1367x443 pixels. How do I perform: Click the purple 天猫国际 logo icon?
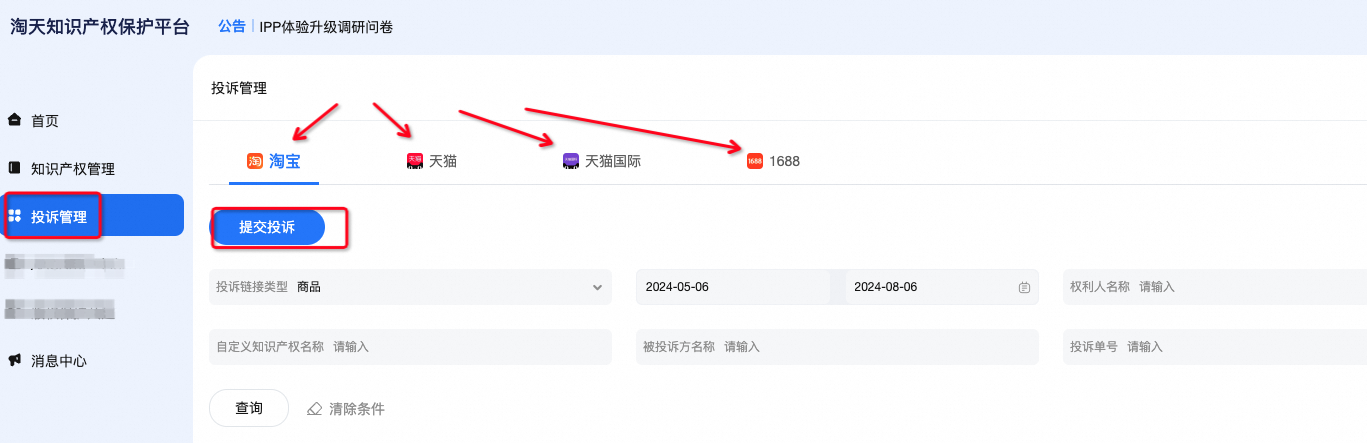pos(571,161)
